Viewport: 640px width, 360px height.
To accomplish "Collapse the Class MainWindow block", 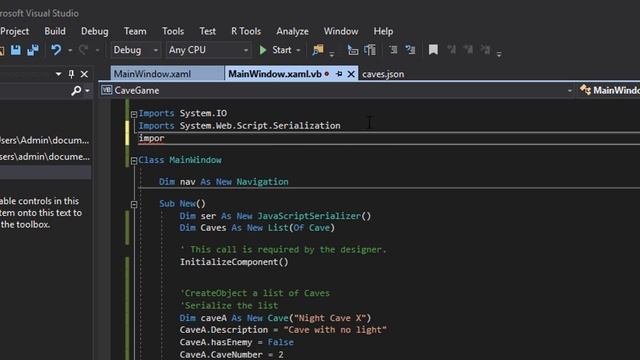I will (134, 161).
